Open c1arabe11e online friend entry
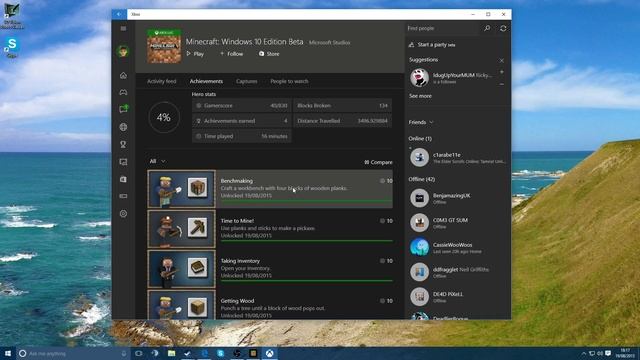 457,158
